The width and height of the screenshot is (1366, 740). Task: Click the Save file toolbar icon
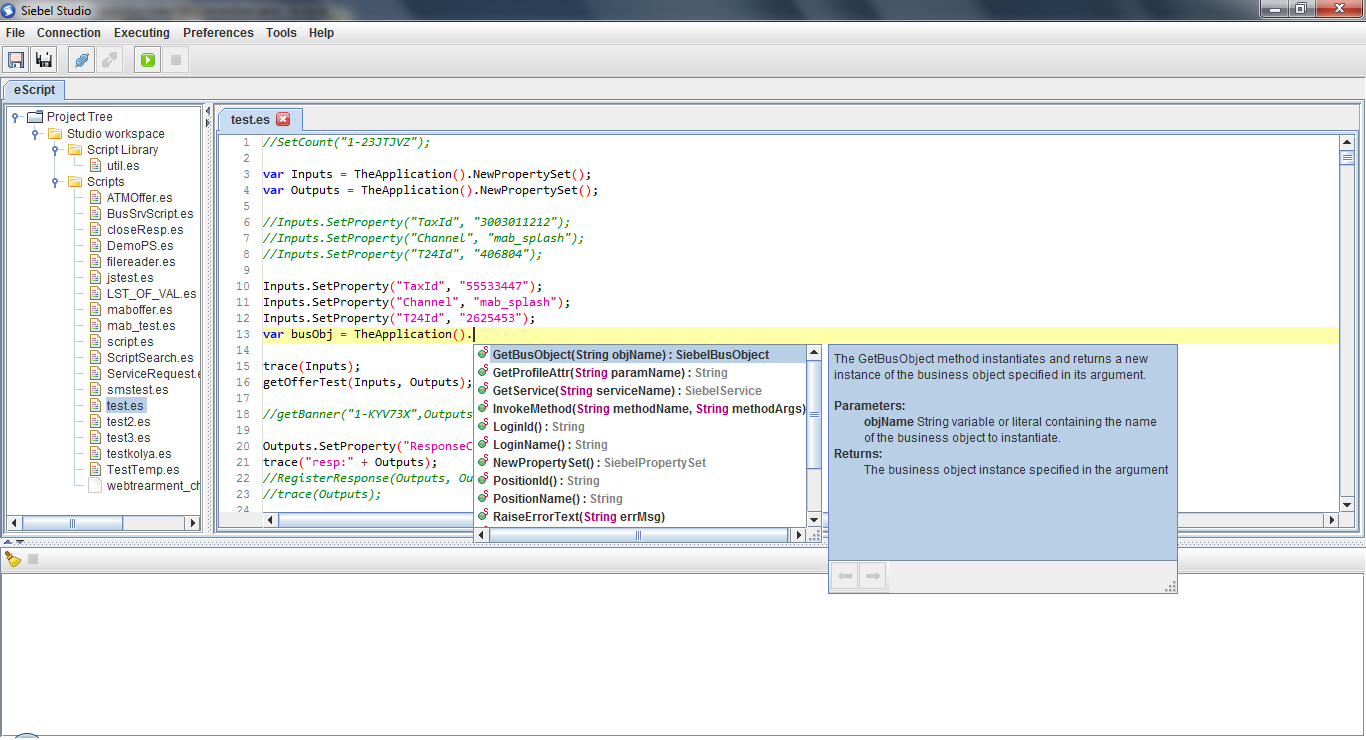click(16, 60)
